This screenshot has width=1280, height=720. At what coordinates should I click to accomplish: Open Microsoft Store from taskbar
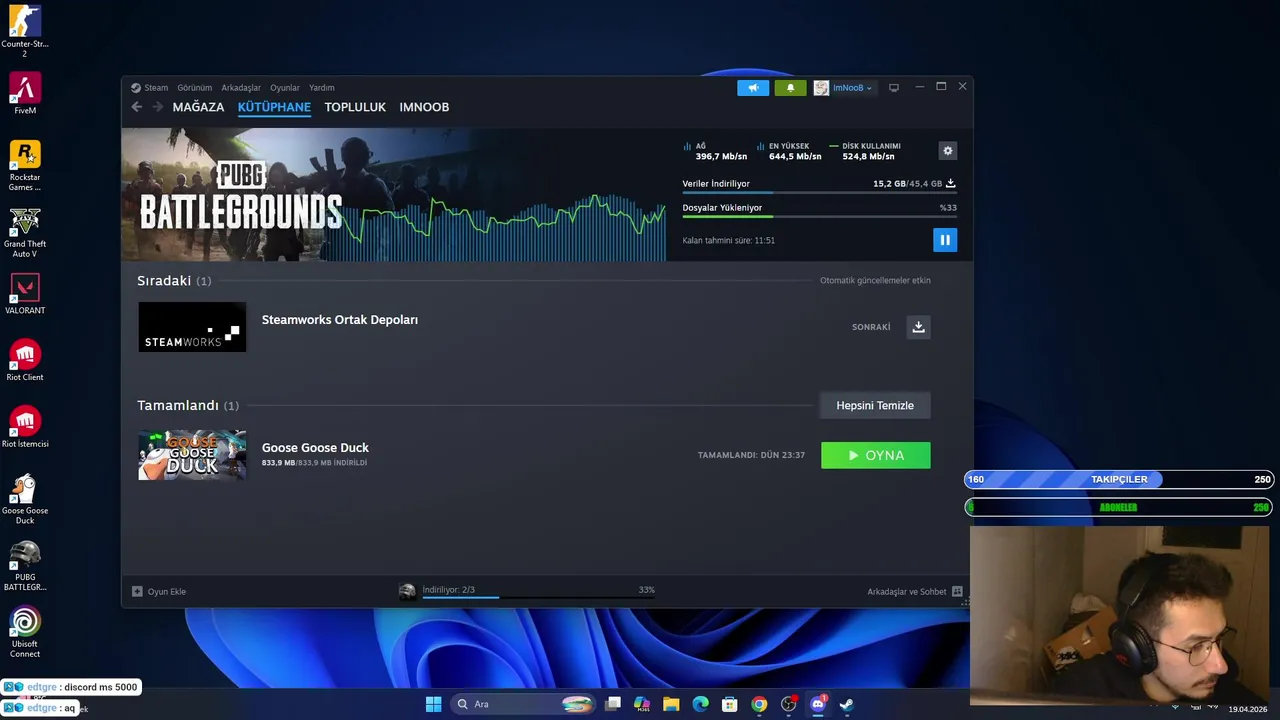[x=730, y=704]
